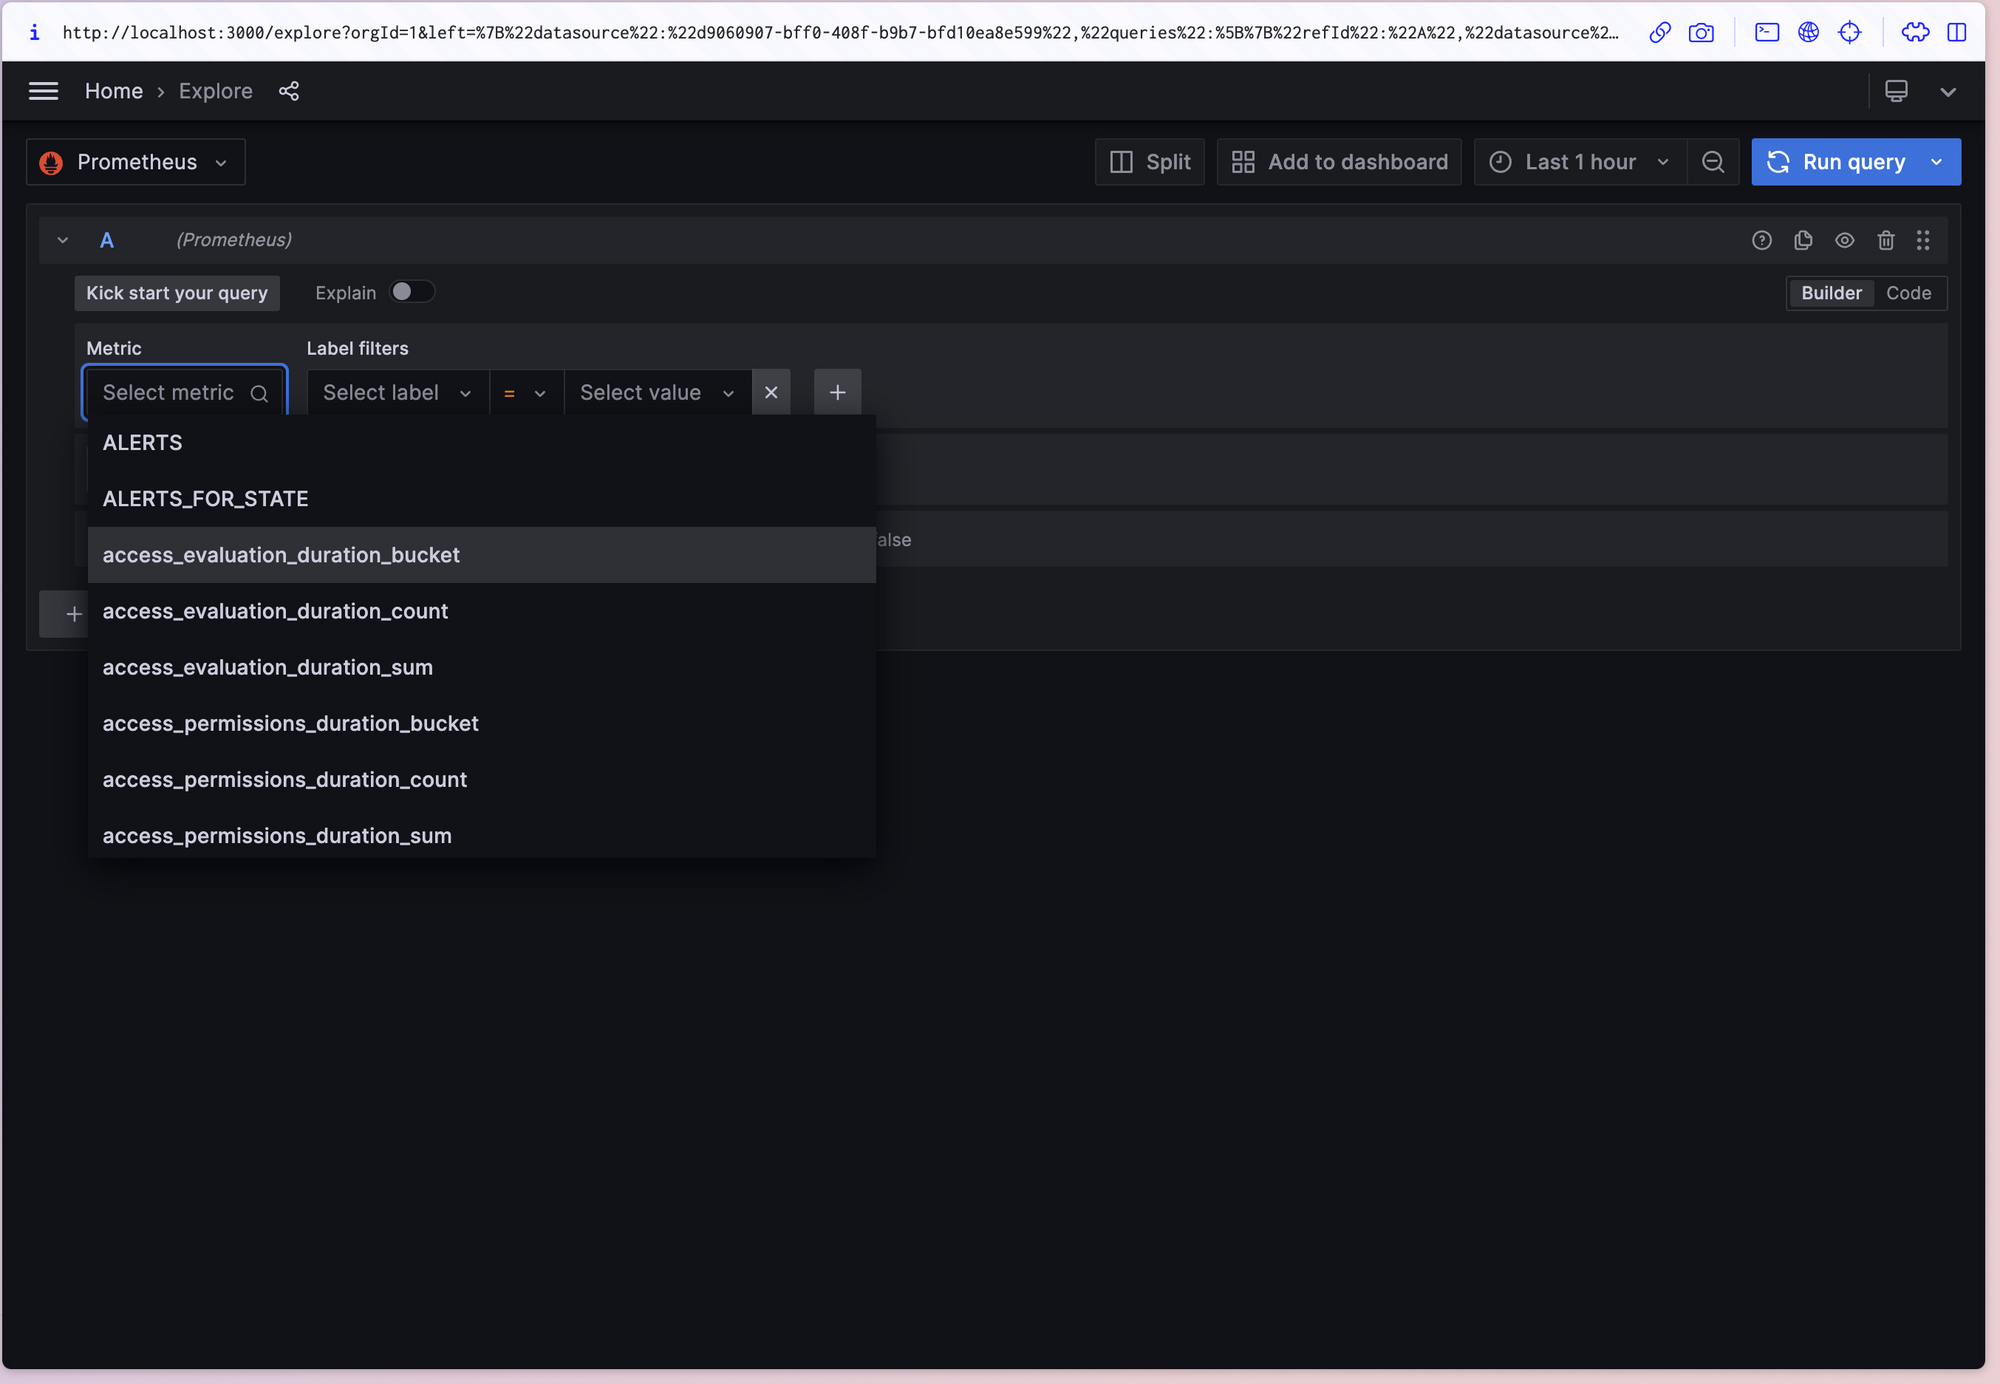Duplicate query A using the copy icon
This screenshot has width=2000, height=1384.
(x=1803, y=240)
